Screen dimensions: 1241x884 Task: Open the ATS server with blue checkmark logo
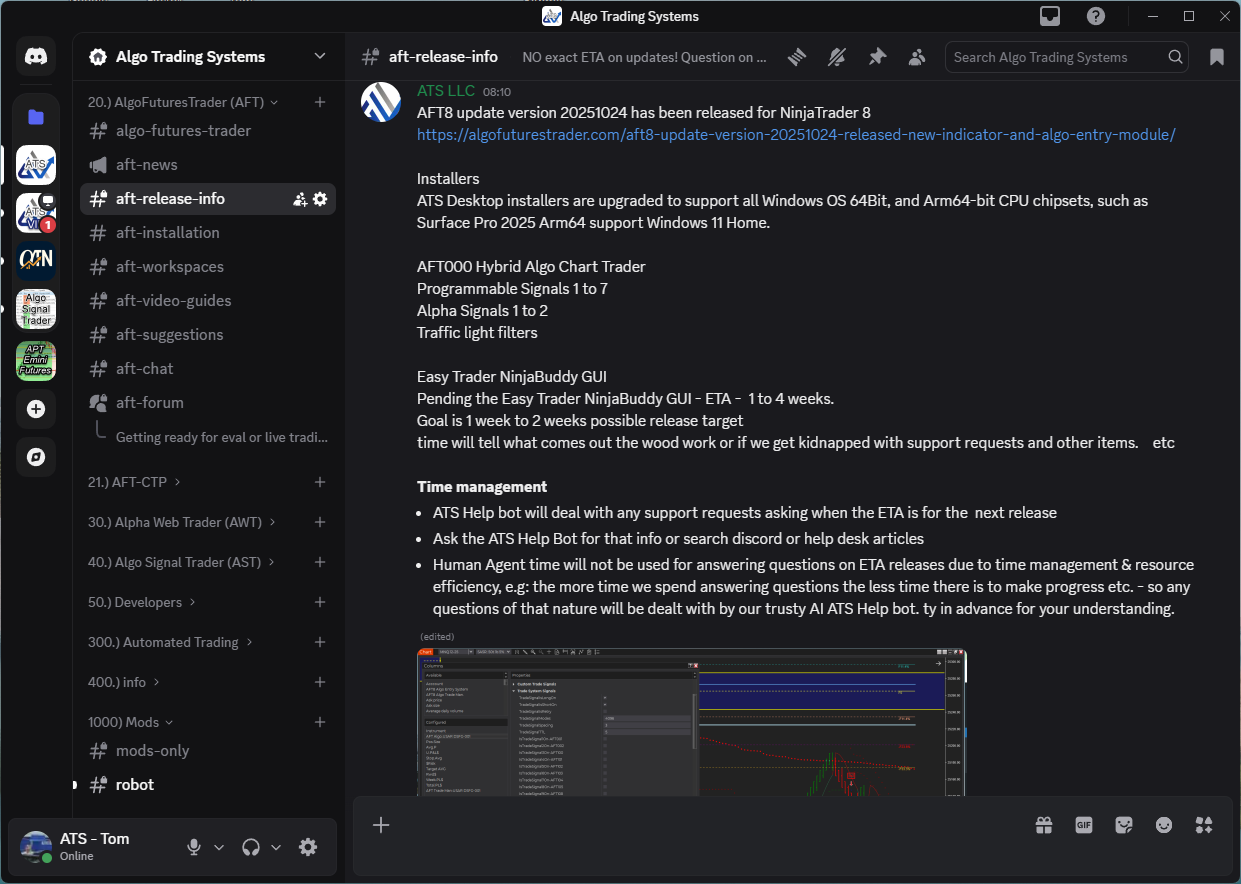[x=36, y=165]
